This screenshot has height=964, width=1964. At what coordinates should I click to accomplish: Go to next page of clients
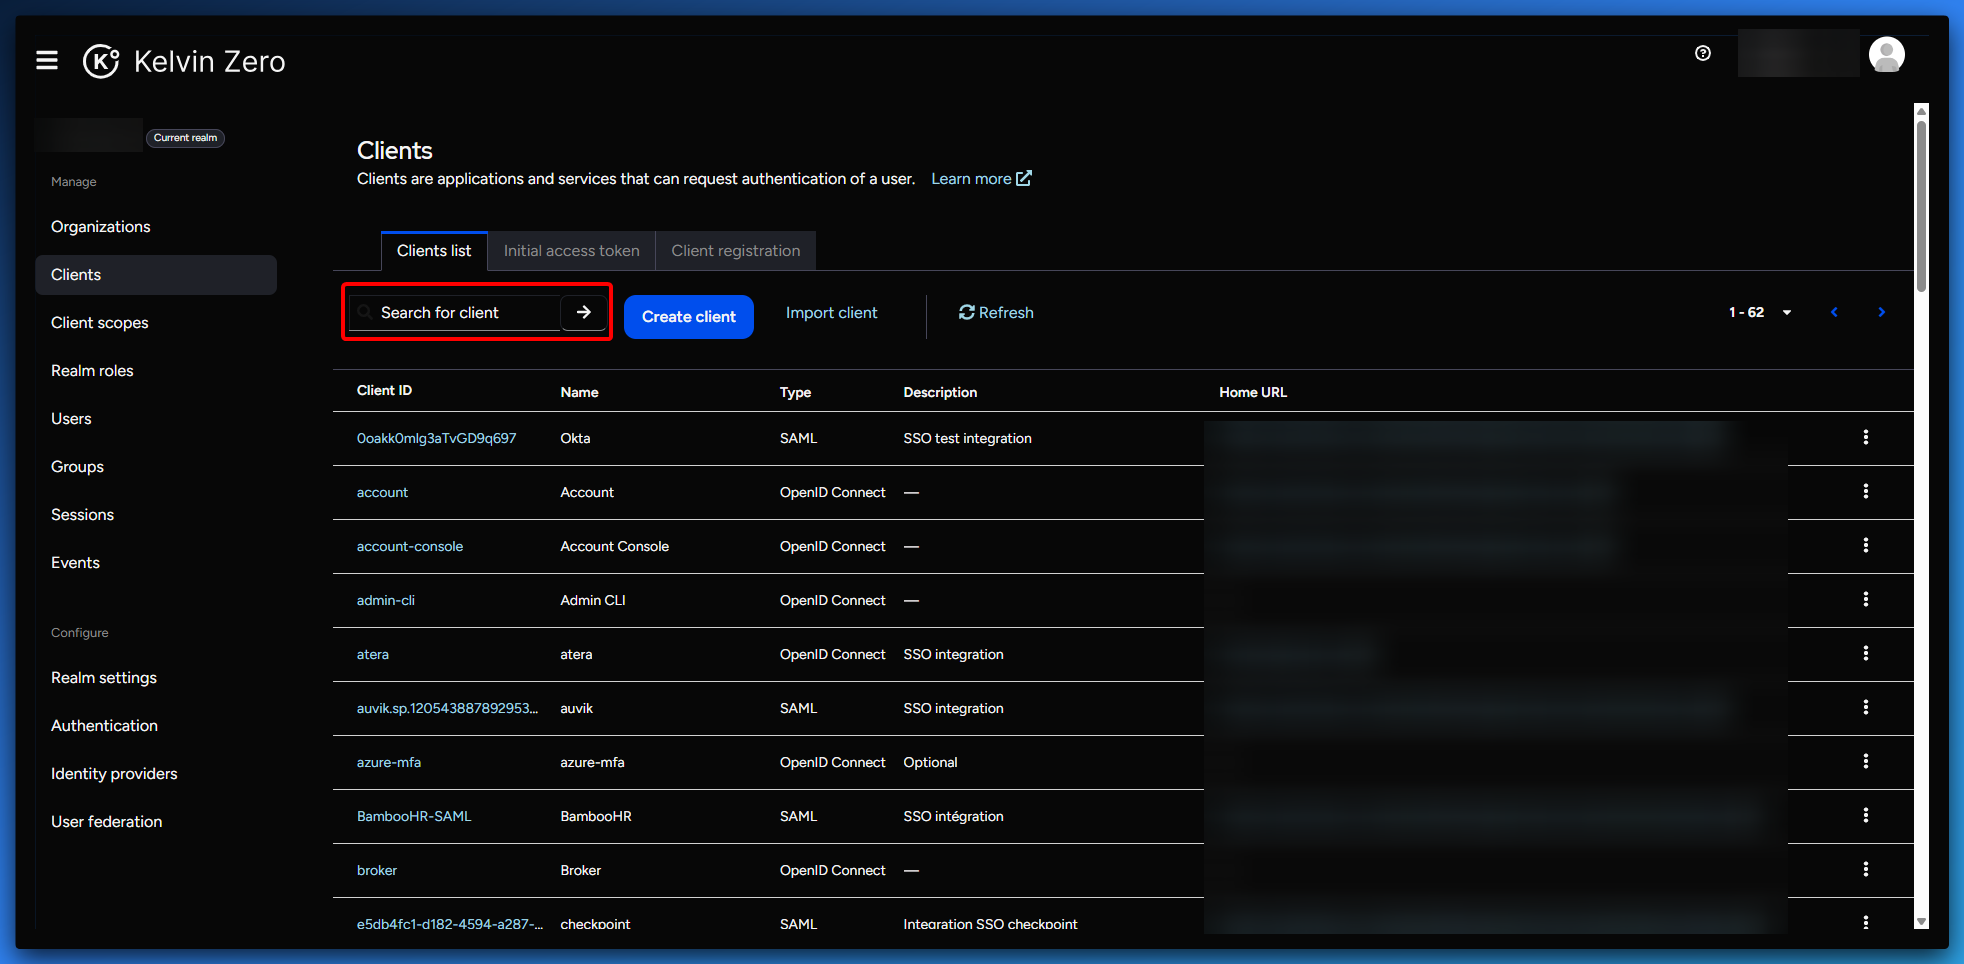1881,313
